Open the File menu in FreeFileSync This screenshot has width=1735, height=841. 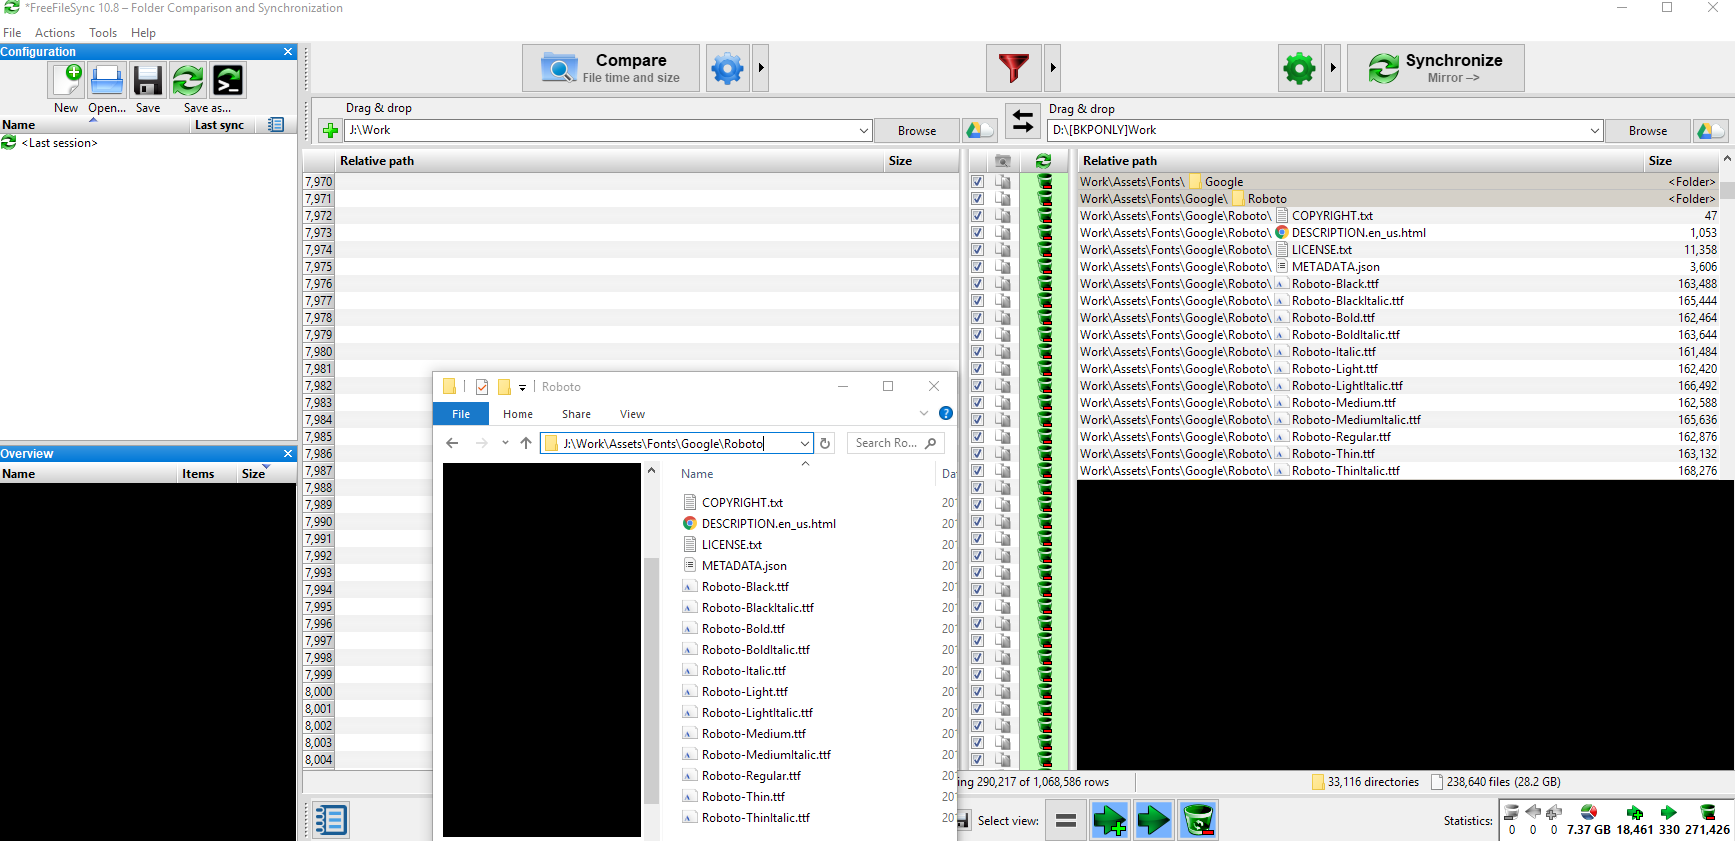[12, 33]
